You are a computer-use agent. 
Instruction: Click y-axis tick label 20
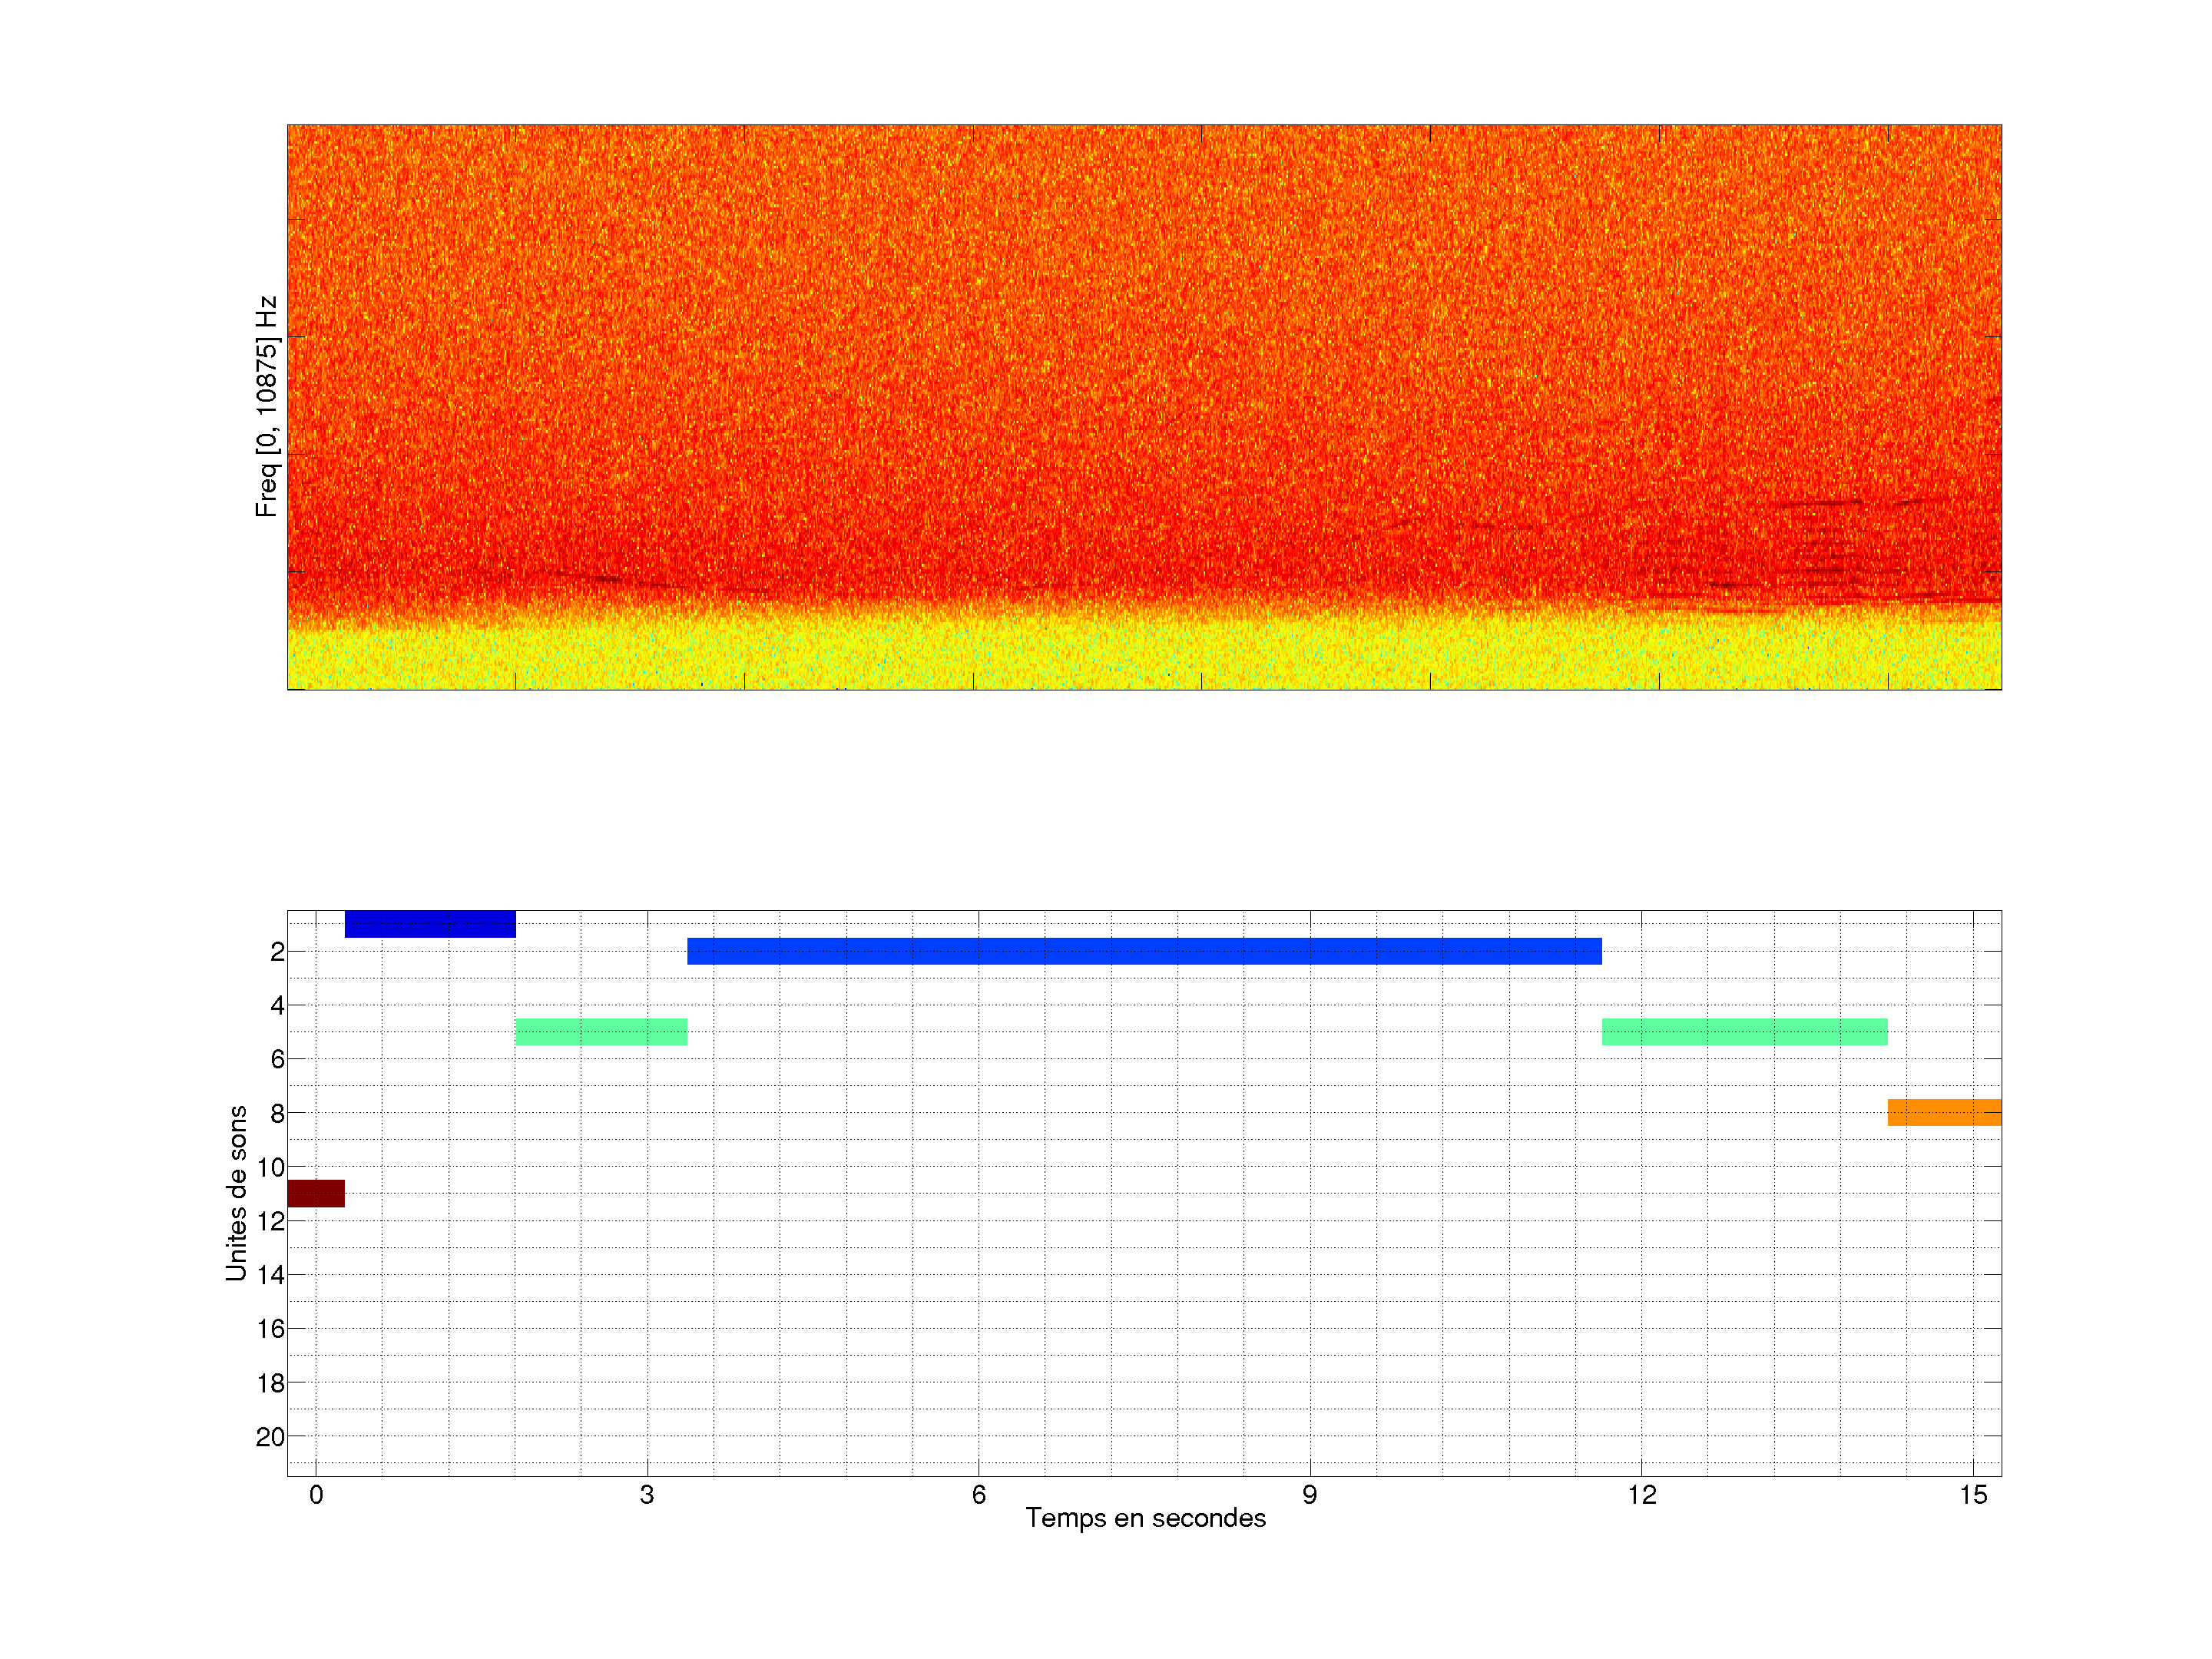270,1437
